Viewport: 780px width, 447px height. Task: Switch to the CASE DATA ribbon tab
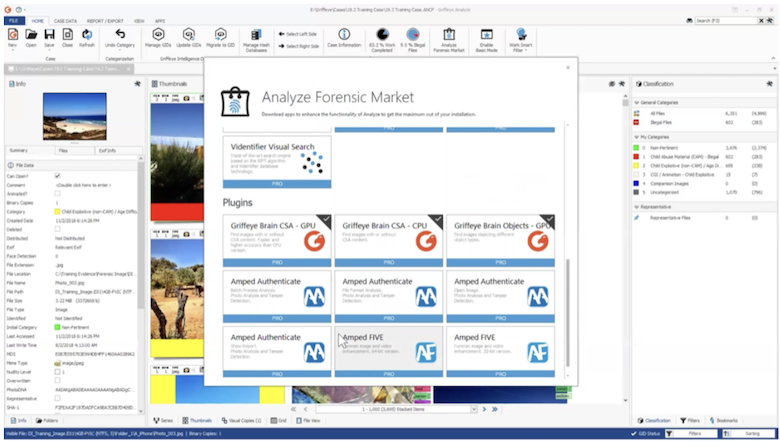[x=65, y=21]
